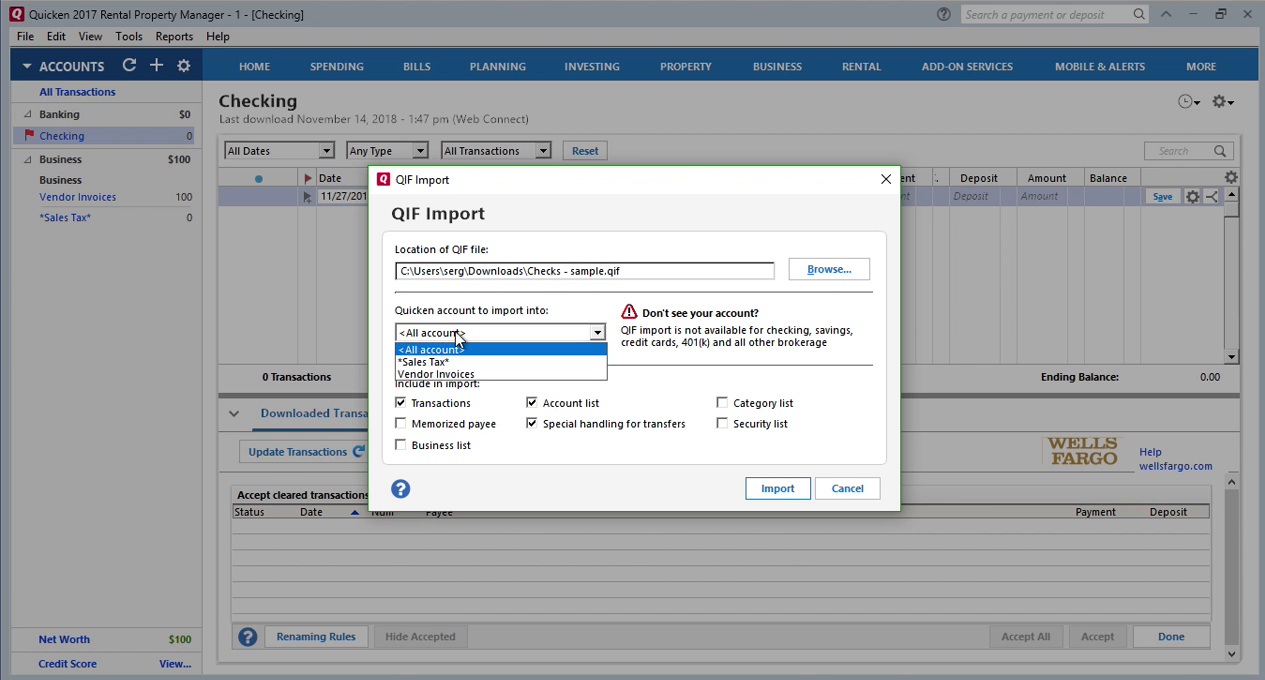Open the help icon in title bar
Image resolution: width=1265 pixels, height=680 pixels.
(x=944, y=14)
